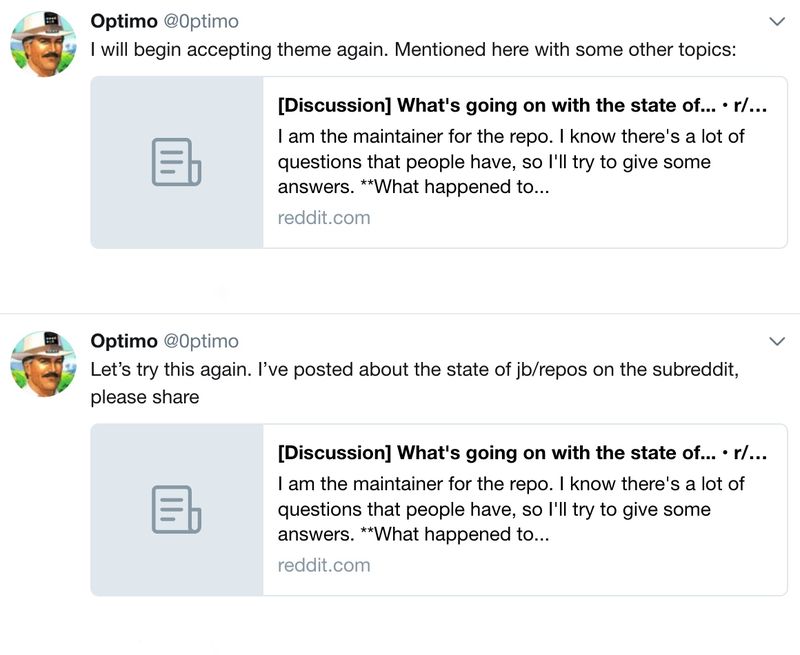
Task: Click the @0ptimo handle on the second tweet
Action: (x=201, y=341)
